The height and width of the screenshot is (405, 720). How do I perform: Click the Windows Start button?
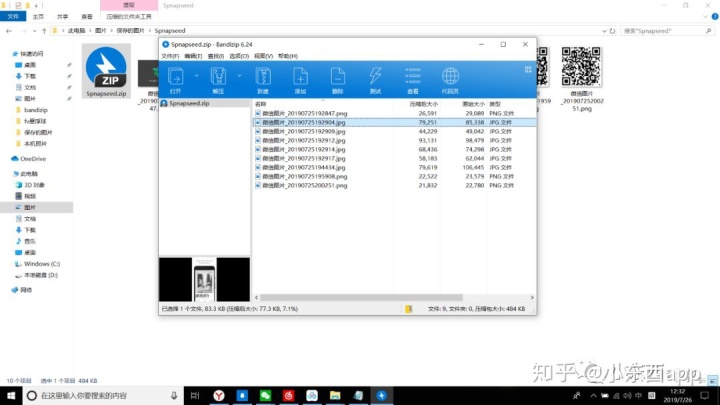click(11, 395)
